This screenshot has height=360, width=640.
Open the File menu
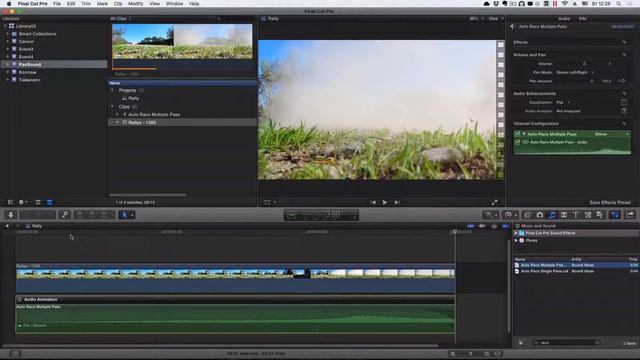(57, 4)
